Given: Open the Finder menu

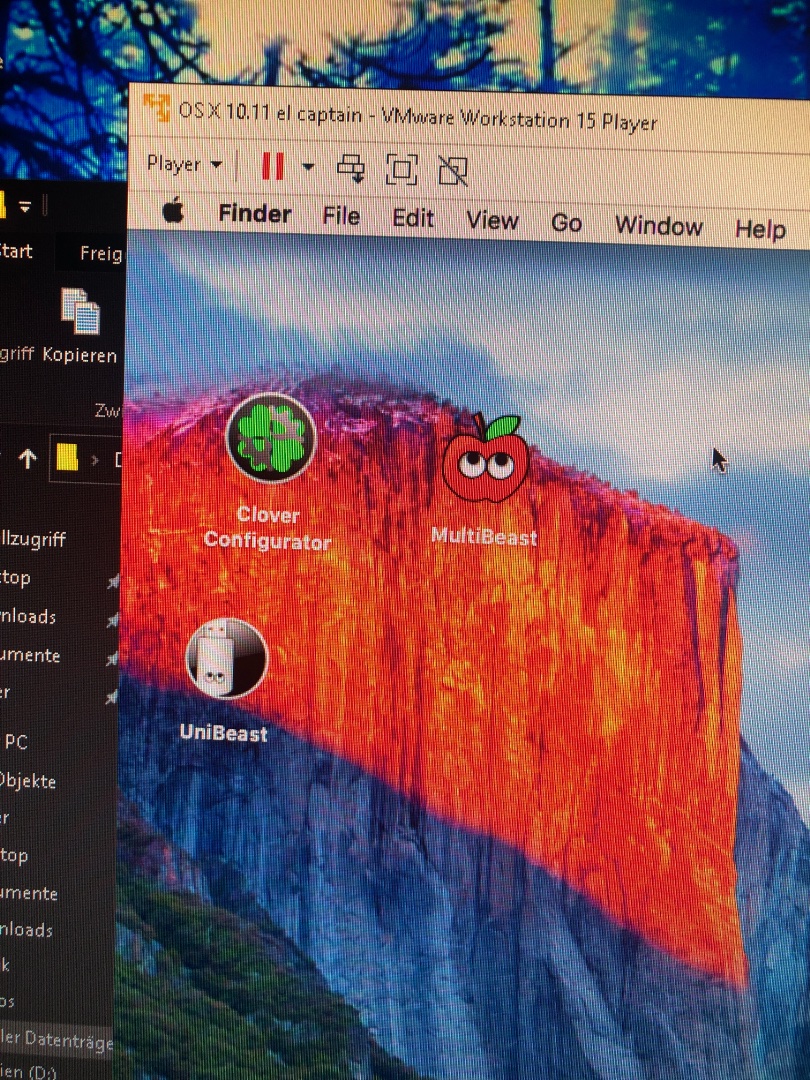Looking at the screenshot, I should [255, 214].
